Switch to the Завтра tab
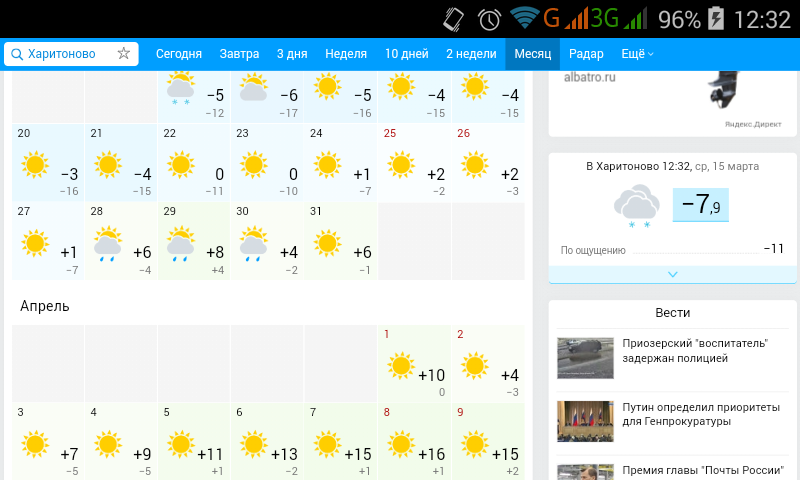This screenshot has width=800, height=480. [x=239, y=54]
